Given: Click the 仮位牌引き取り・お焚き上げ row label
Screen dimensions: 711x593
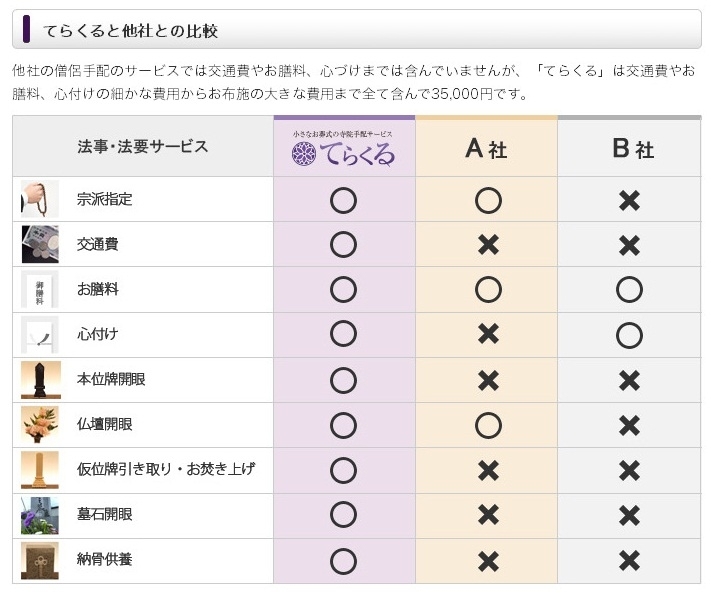Looking at the screenshot, I should pyautogui.click(x=166, y=469).
